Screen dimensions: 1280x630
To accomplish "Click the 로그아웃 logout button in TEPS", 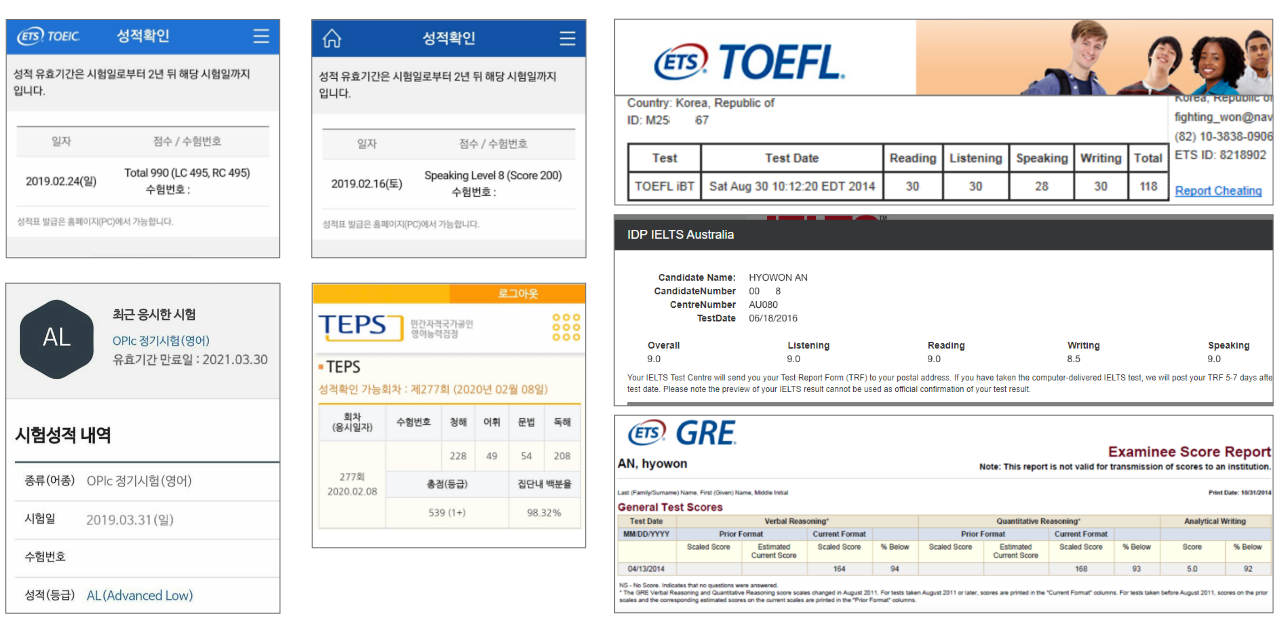I will point(518,293).
